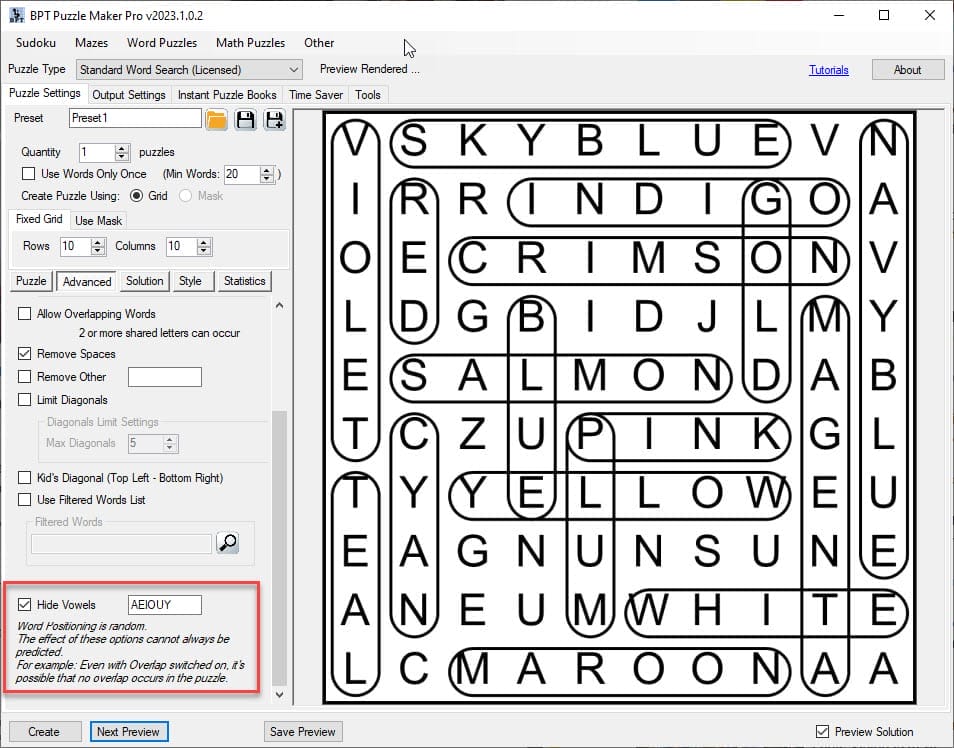Uncheck the Hide Vowels option
The image size is (954, 748).
pos(25,604)
